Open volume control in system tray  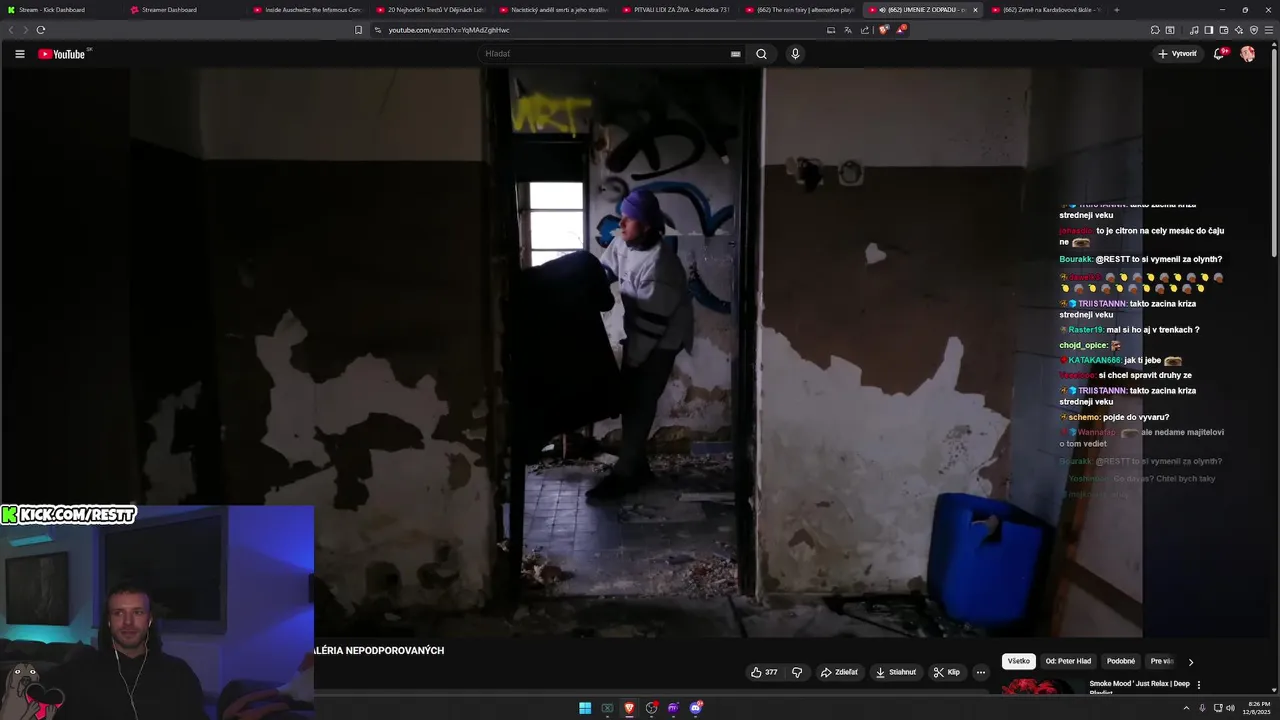[x=1230, y=708]
